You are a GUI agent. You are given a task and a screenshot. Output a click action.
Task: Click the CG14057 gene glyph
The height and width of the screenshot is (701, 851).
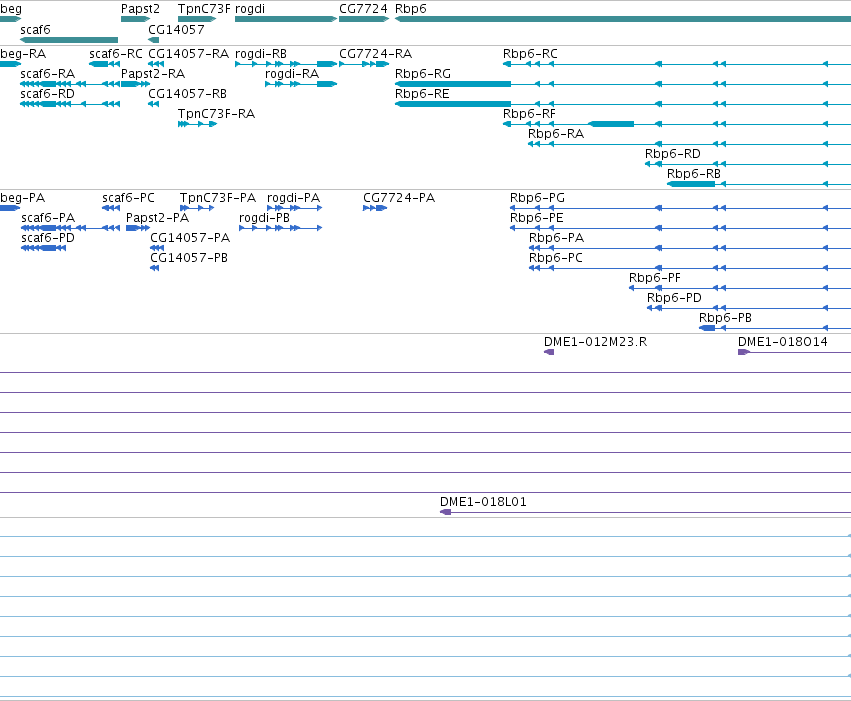154,40
